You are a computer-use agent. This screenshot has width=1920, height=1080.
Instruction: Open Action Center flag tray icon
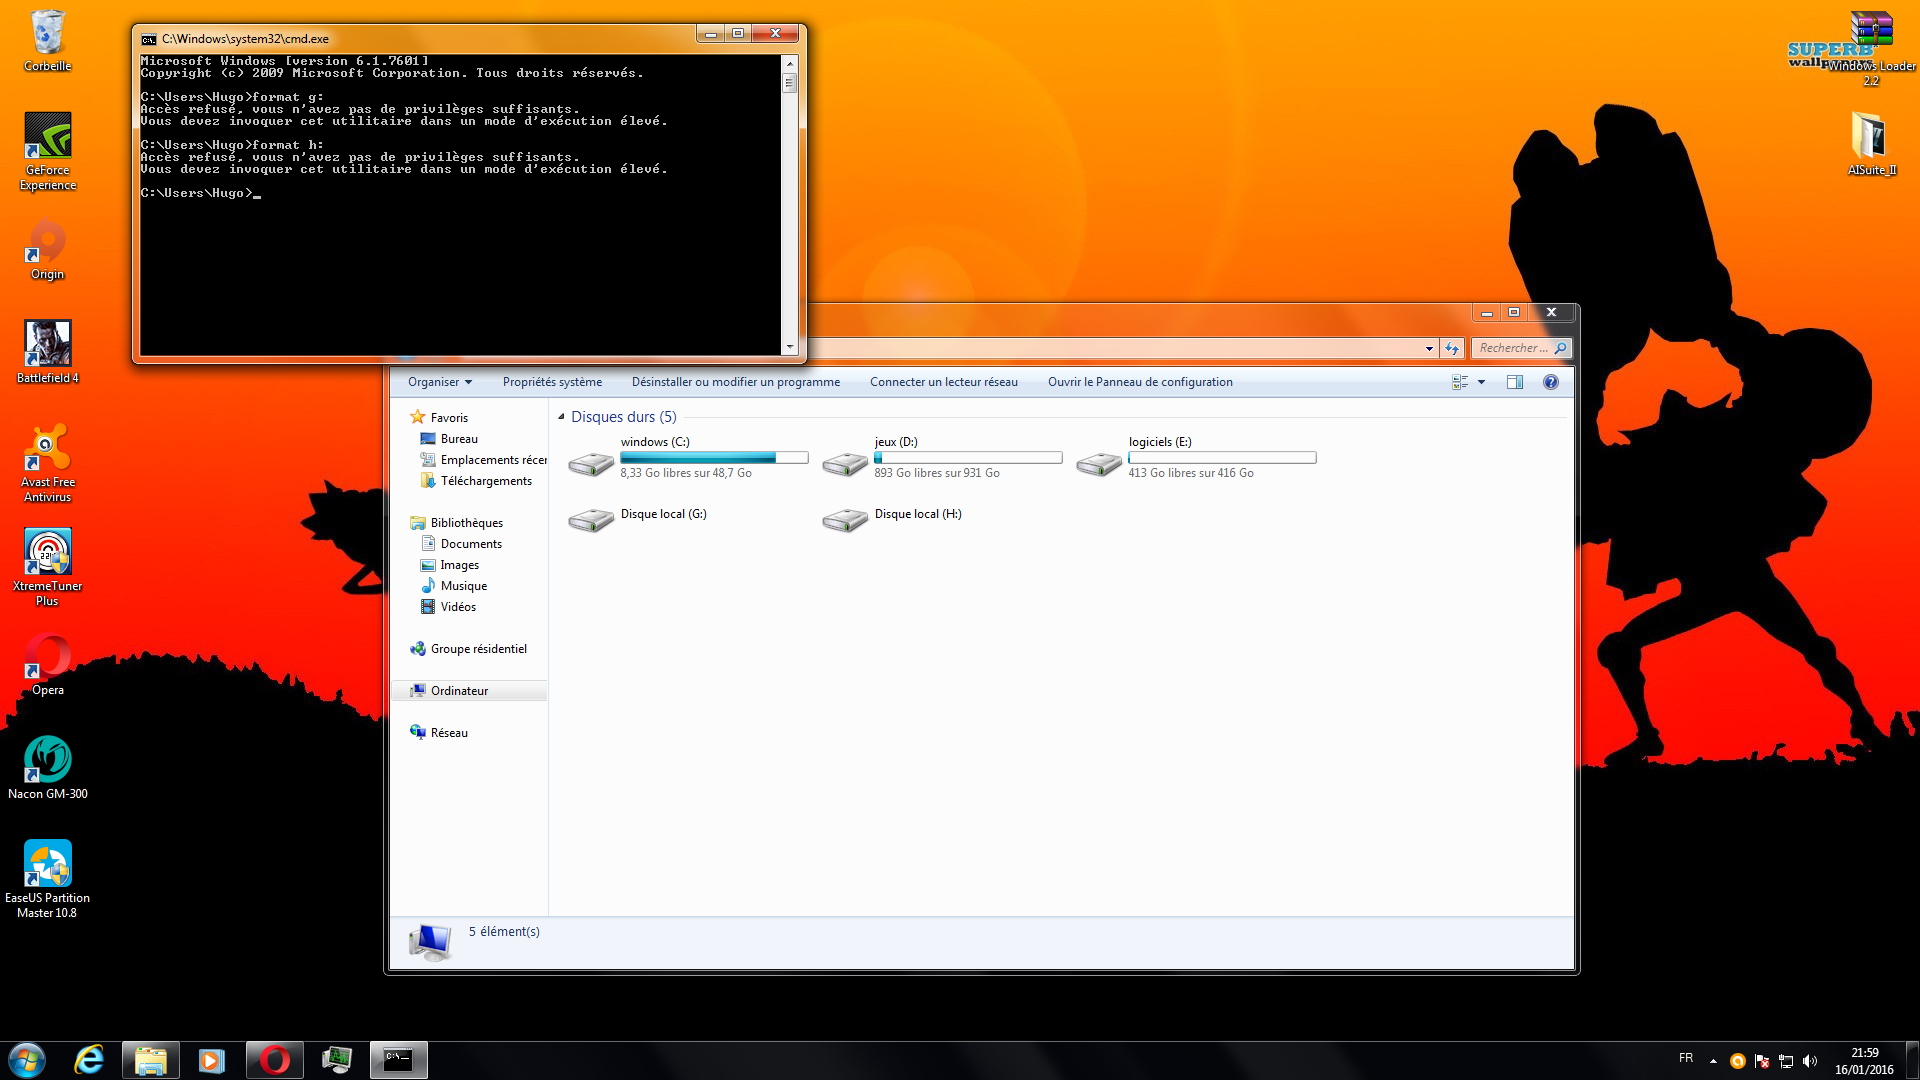click(x=1762, y=1061)
